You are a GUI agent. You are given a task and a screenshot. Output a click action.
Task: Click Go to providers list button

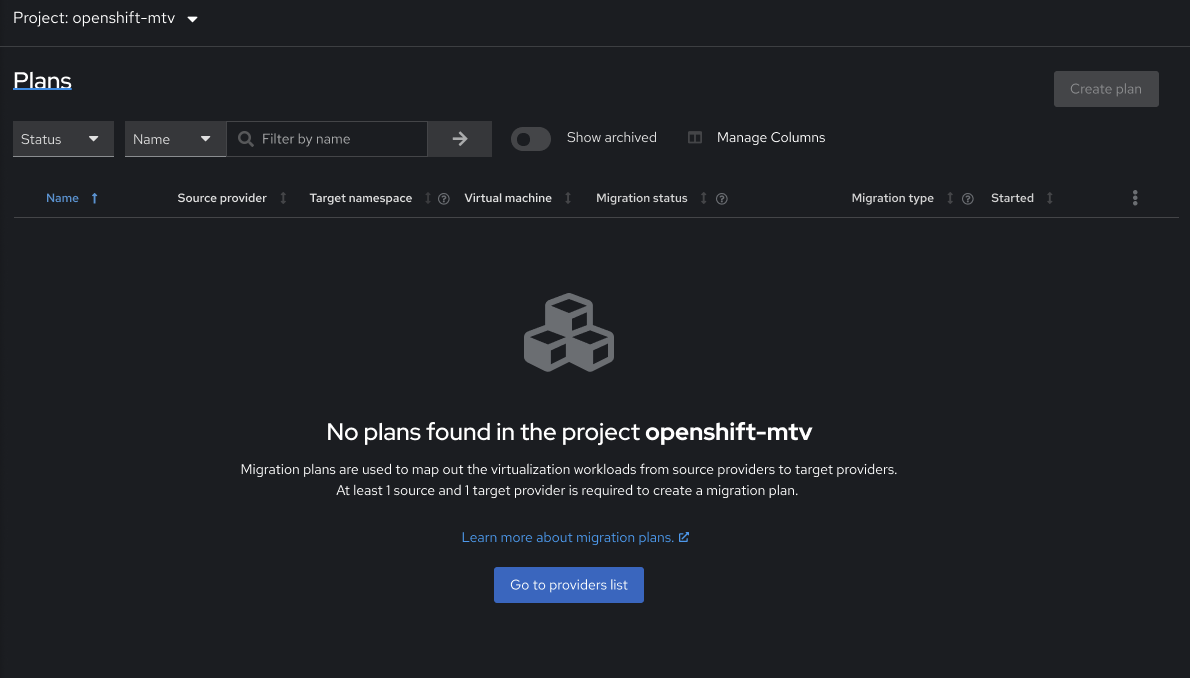[x=568, y=585]
